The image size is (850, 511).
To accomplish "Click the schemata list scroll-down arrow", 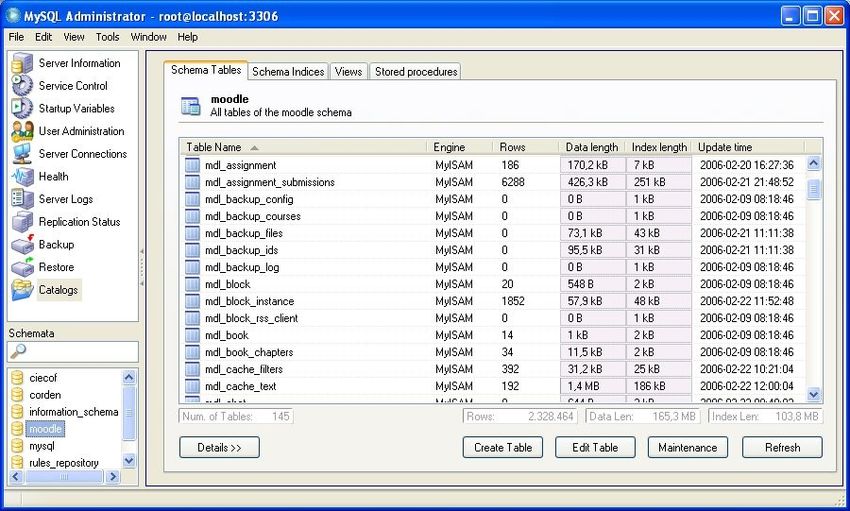I will pos(129,461).
